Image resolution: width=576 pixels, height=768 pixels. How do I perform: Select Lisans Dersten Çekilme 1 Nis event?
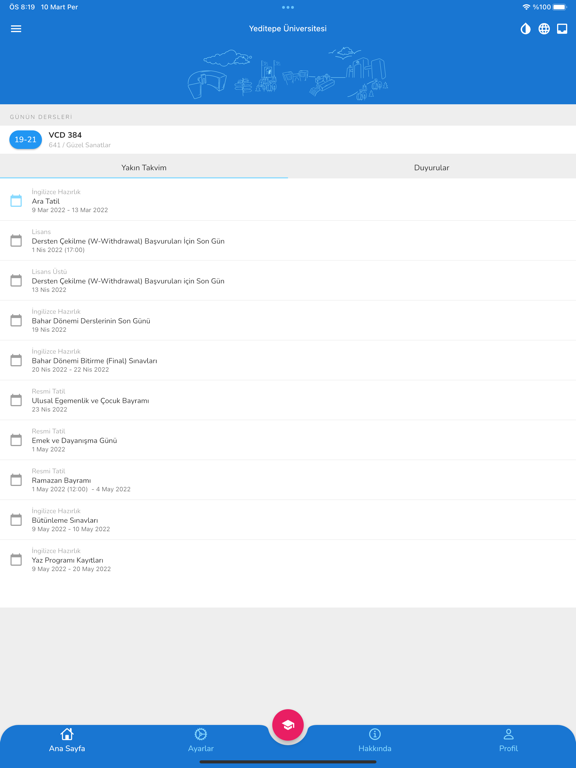(128, 241)
